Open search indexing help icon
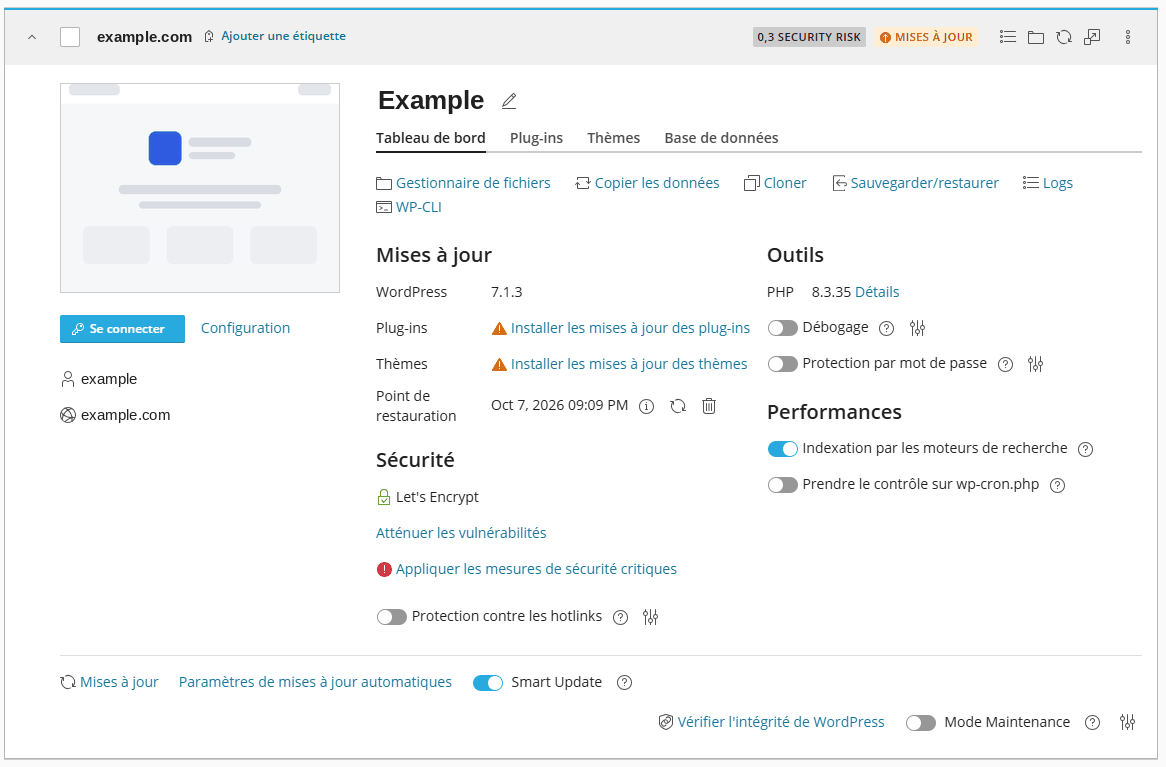1166x767 pixels. point(1086,449)
